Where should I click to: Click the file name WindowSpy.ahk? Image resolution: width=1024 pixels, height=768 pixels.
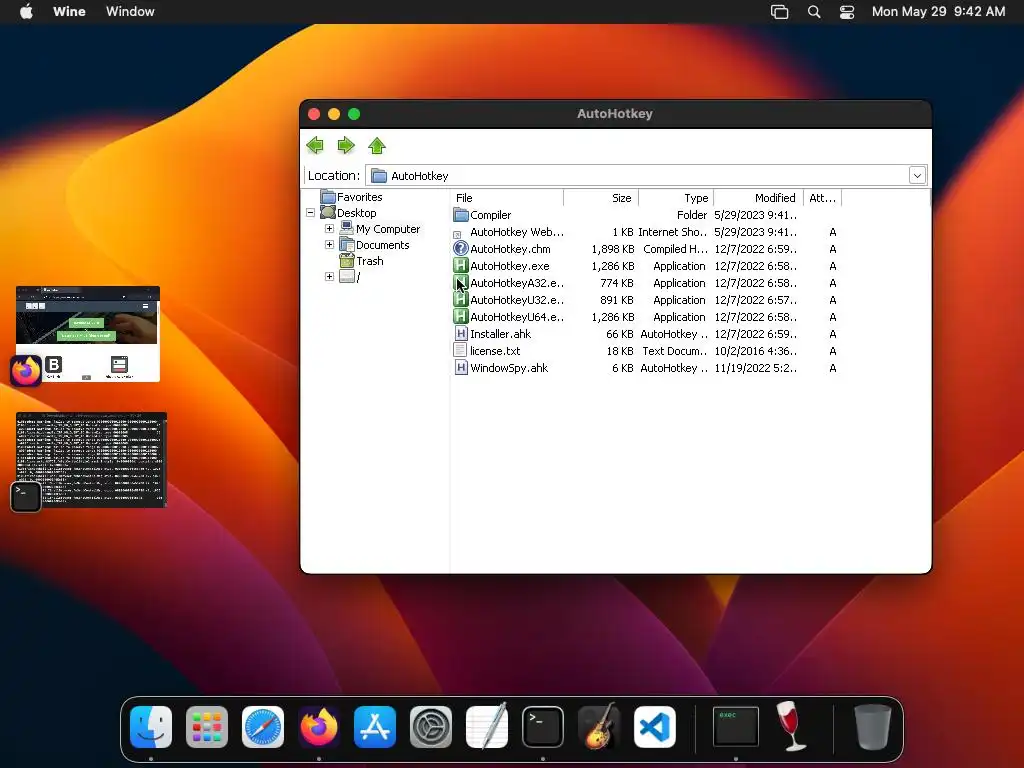[509, 368]
